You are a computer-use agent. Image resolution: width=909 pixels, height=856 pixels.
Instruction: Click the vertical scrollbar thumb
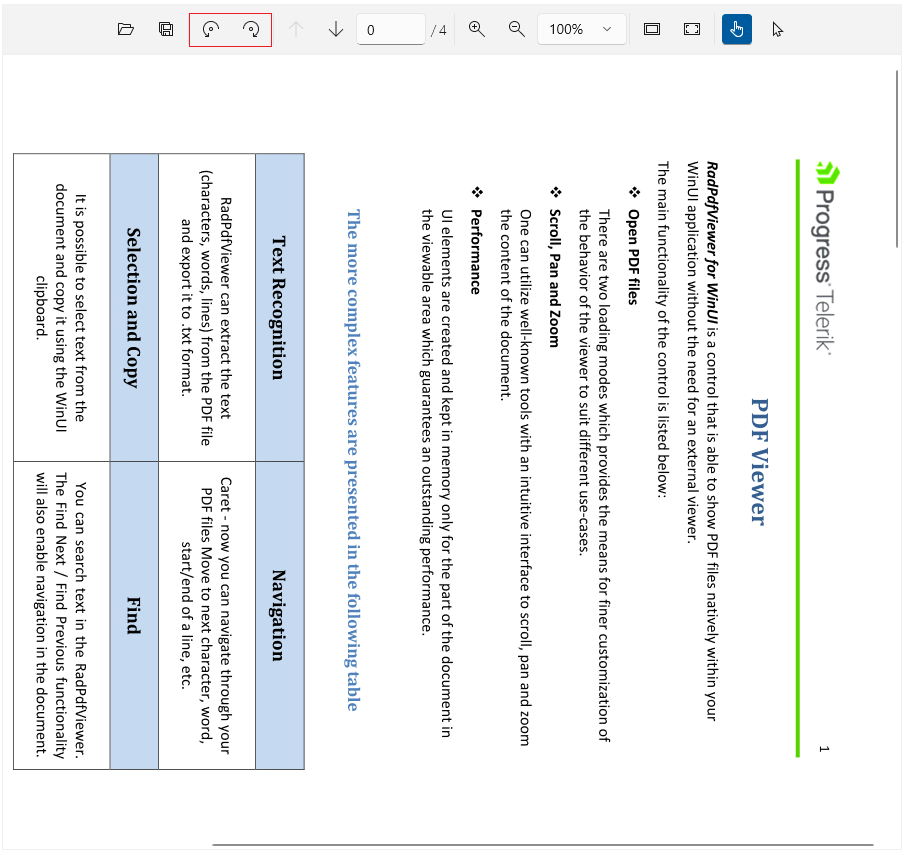point(897,159)
